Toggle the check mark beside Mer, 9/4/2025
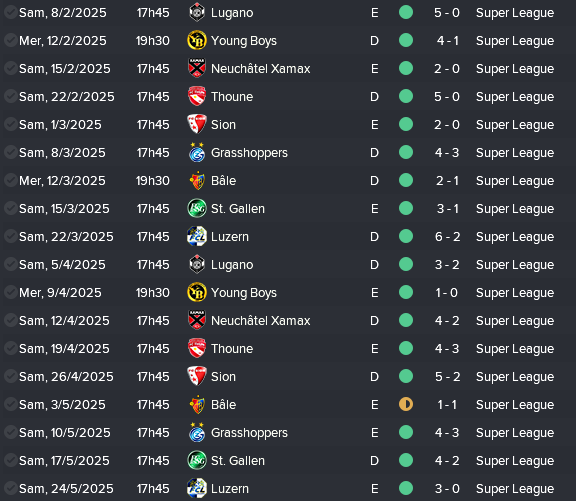 (10, 292)
